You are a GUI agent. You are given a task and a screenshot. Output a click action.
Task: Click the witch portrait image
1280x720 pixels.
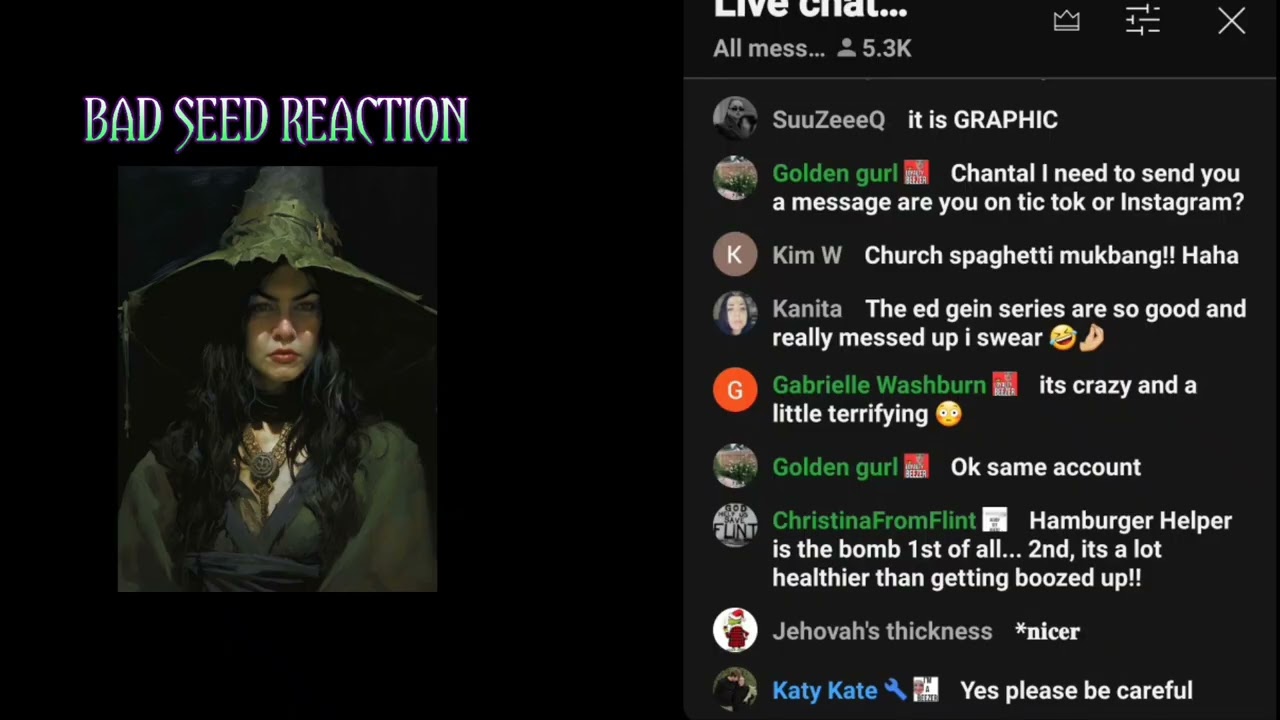(277, 379)
